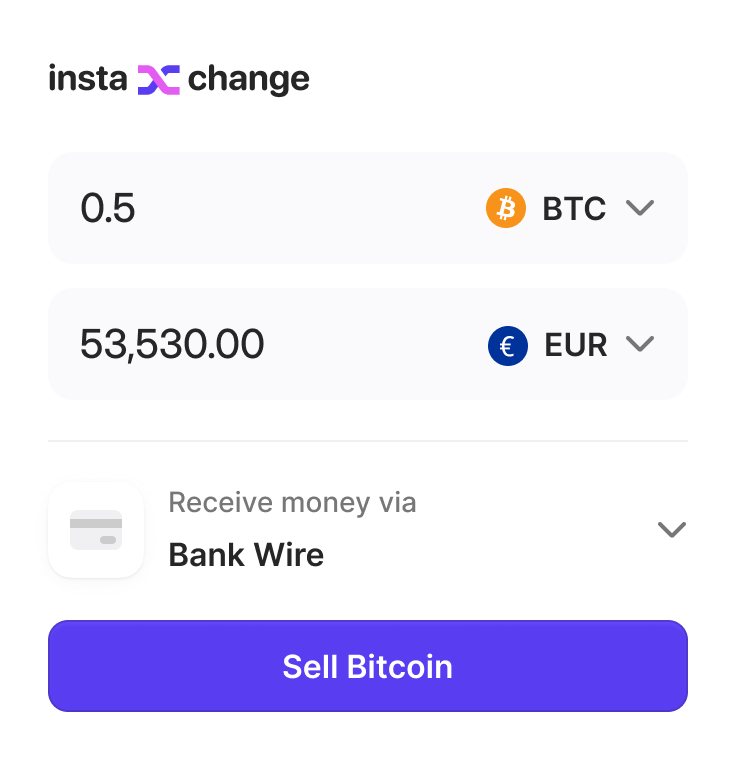Click the blue Euro currency icon

pos(507,345)
